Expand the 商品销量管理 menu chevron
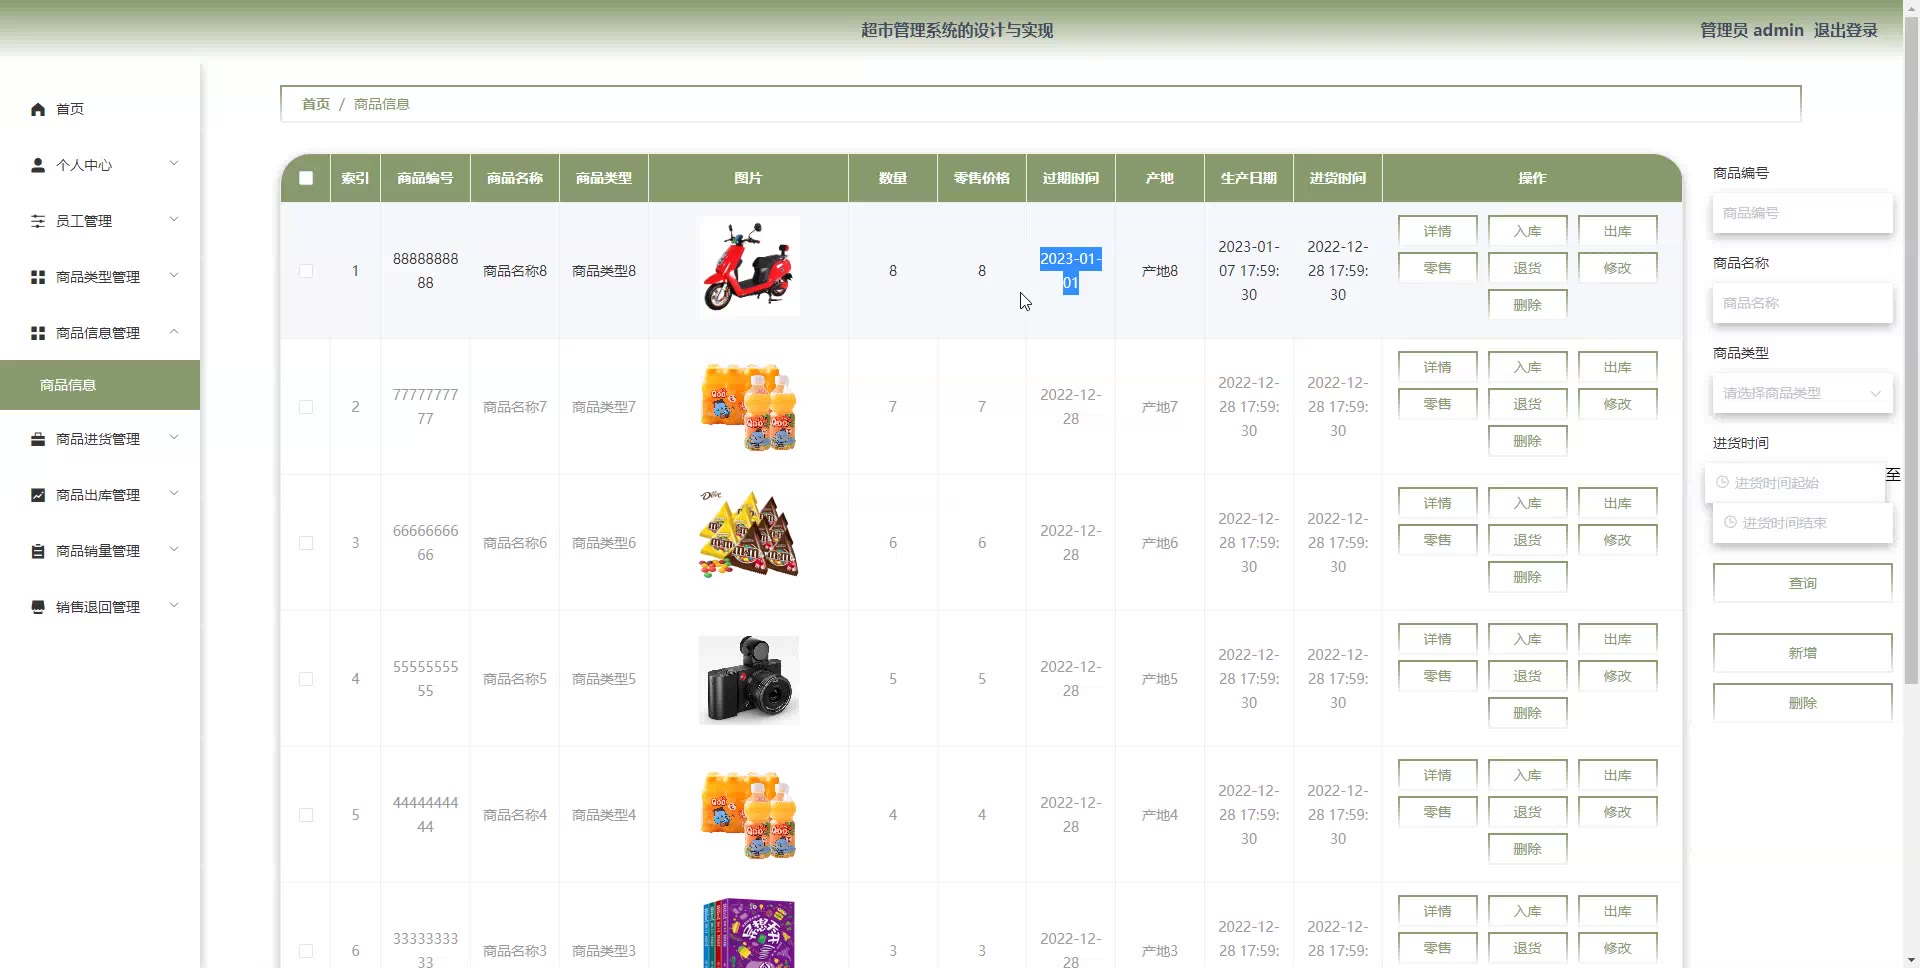This screenshot has height=968, width=1920. click(174, 550)
